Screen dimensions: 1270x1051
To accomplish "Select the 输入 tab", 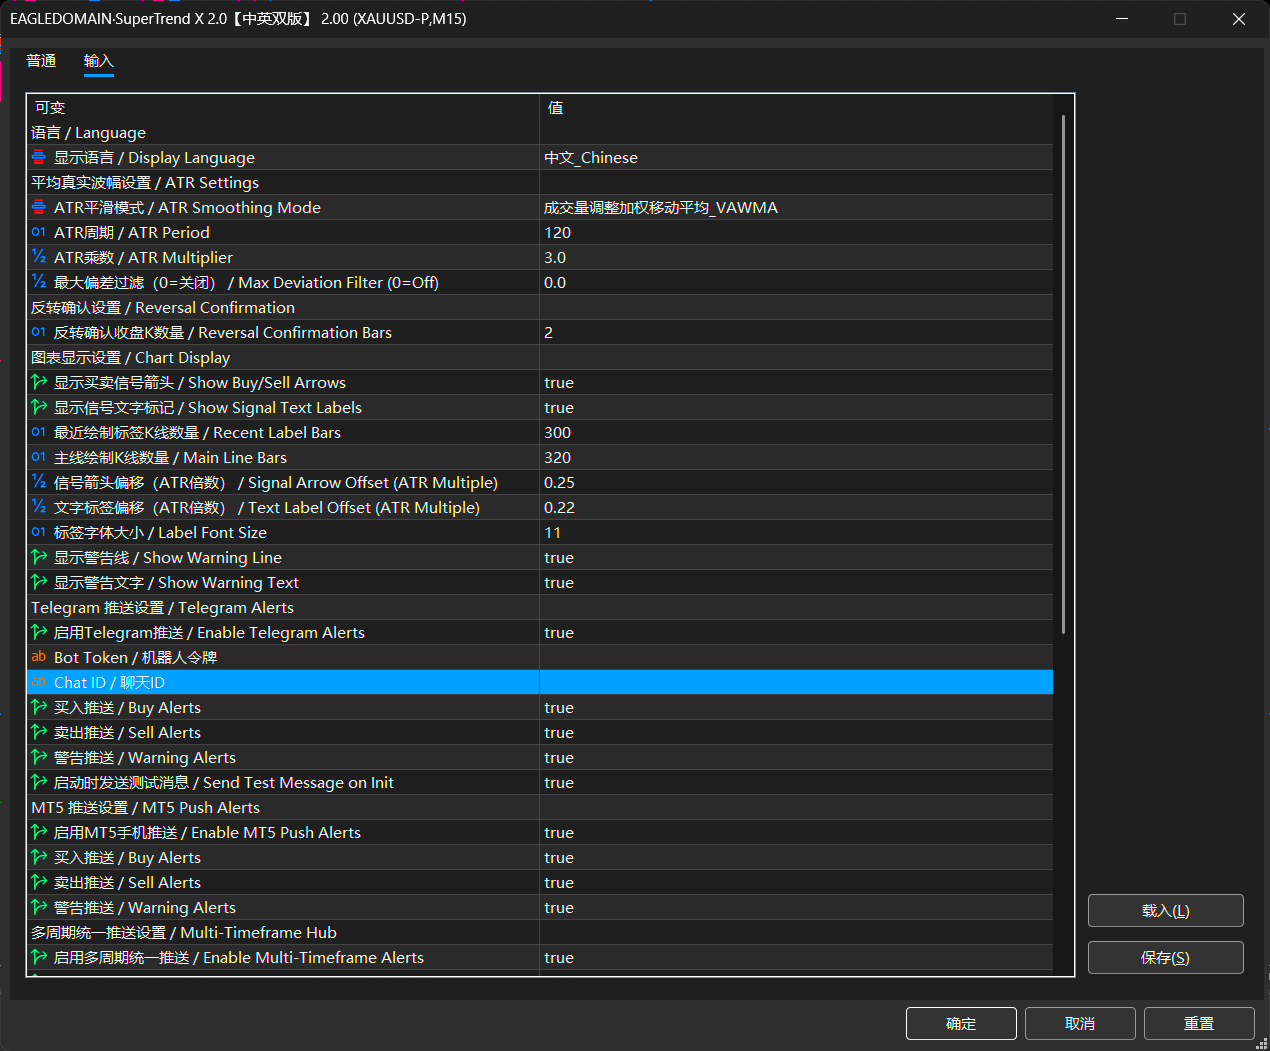I will coord(98,61).
